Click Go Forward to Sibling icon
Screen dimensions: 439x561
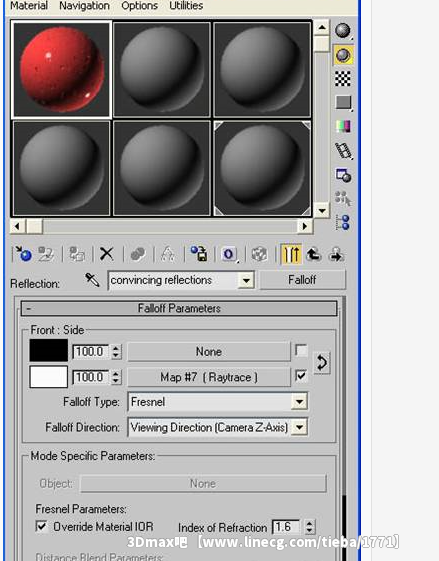(x=336, y=254)
